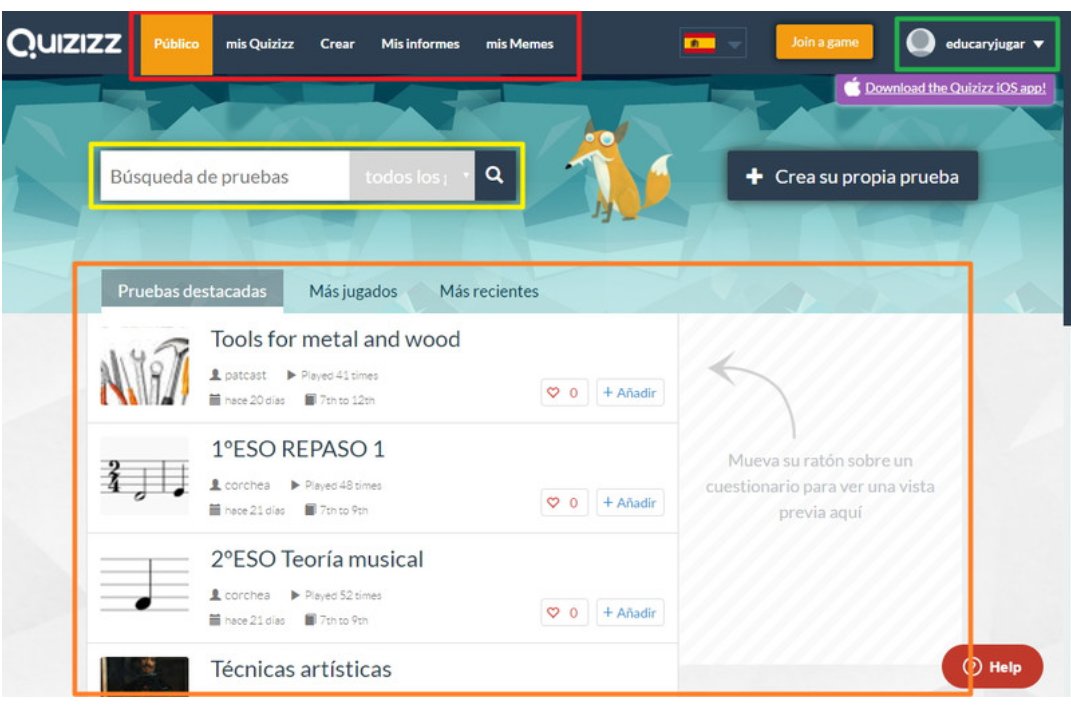
Task: Open the Público tab
Action: pos(176,44)
